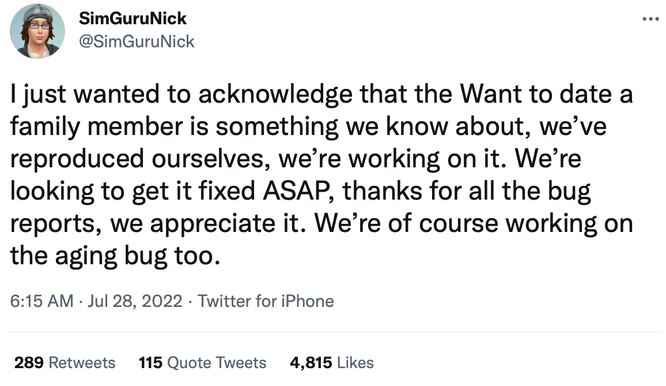The image size is (666, 386).
Task: Open the Twitter for iPhone source link
Action: point(266,301)
